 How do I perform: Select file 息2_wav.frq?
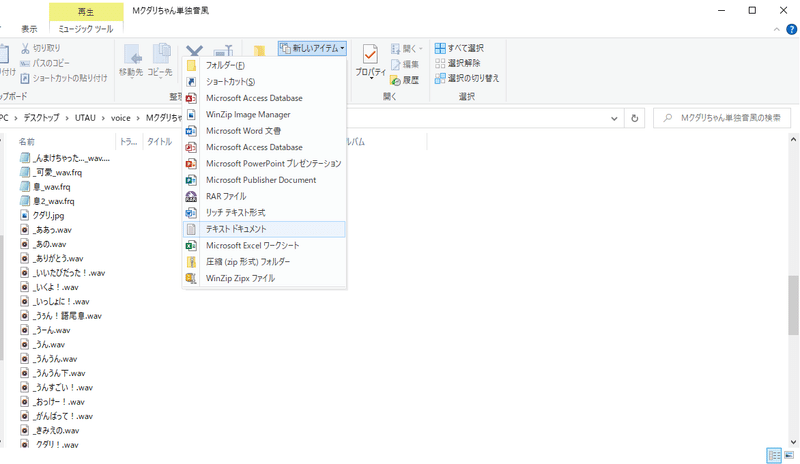point(47,201)
